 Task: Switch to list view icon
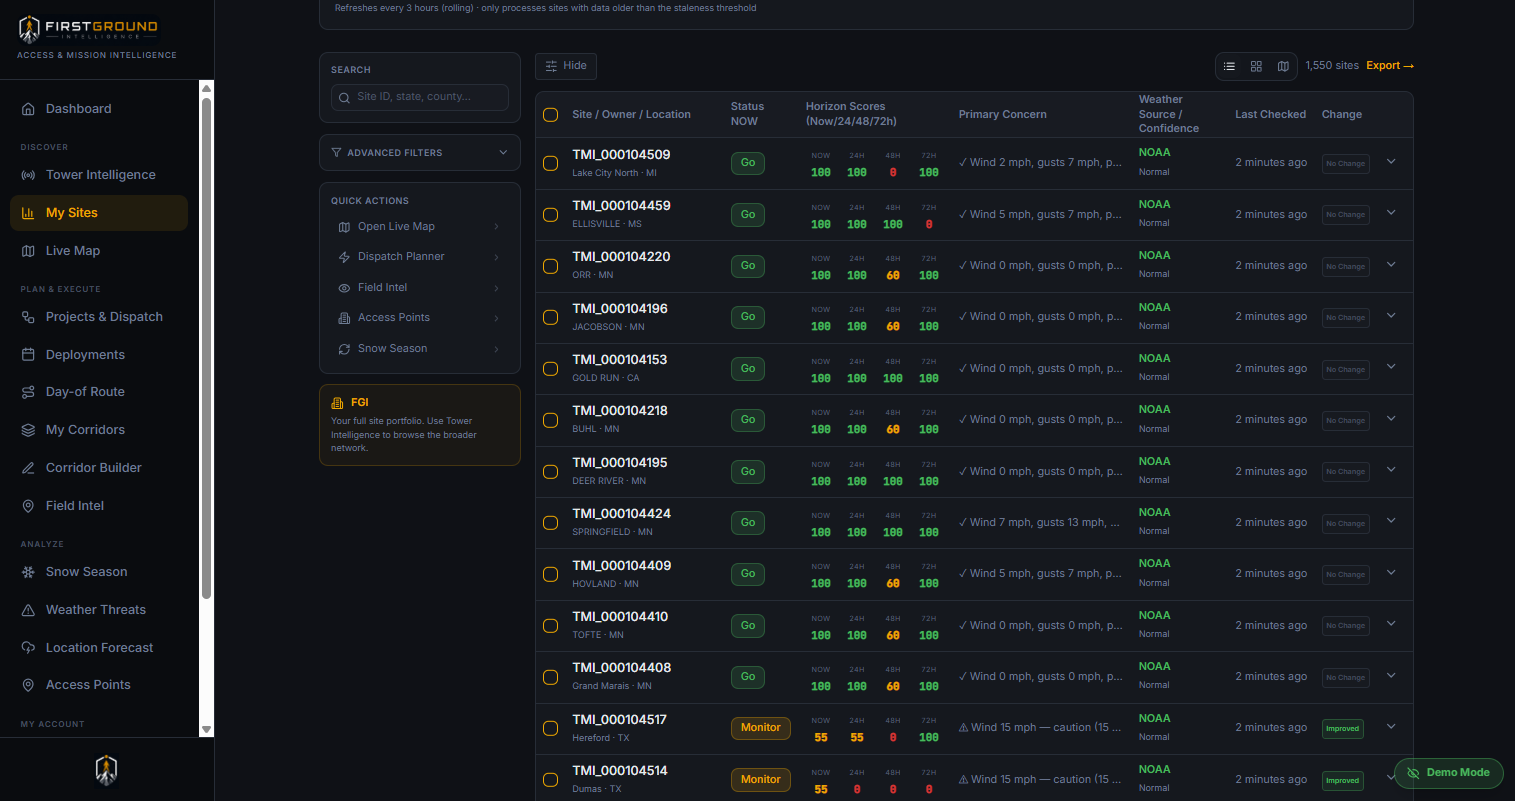[1229, 66]
